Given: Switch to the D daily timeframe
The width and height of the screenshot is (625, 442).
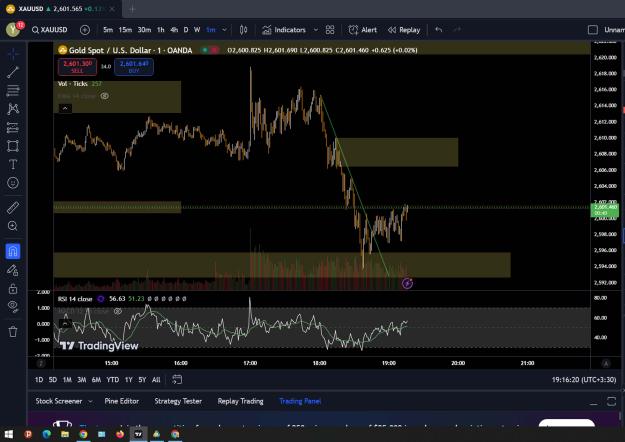Looking at the screenshot, I should (x=186, y=30).
